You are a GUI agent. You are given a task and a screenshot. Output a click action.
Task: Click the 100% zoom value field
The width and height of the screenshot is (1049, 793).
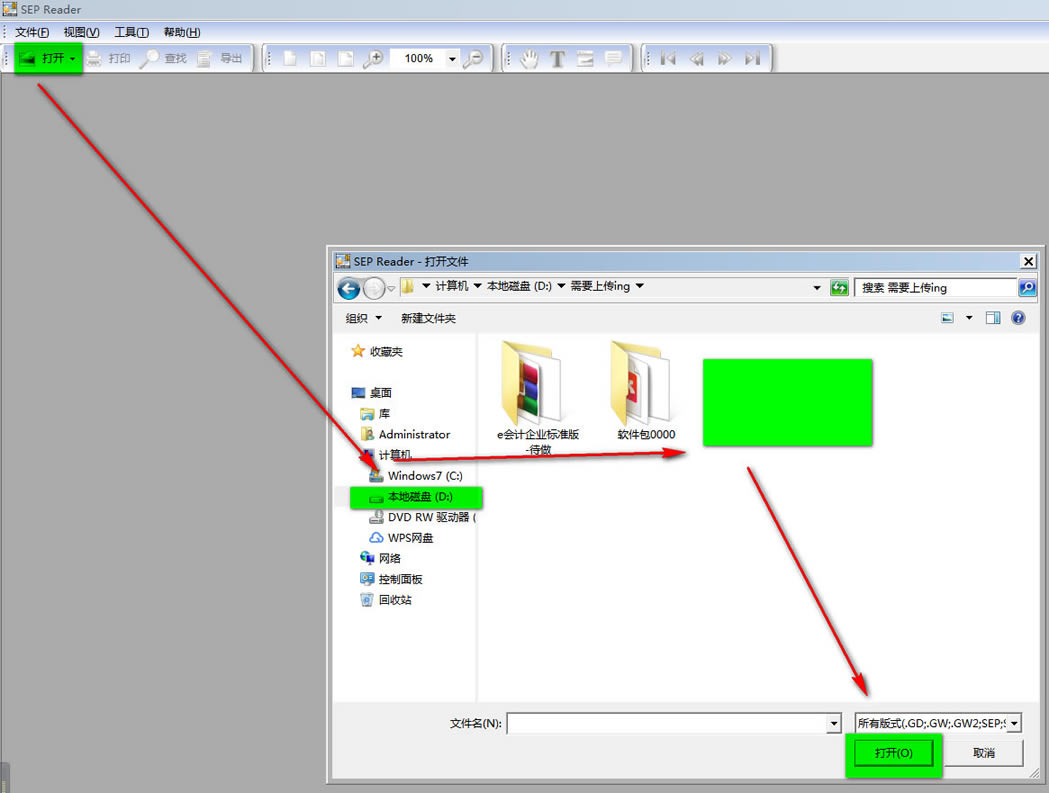[x=418, y=59]
